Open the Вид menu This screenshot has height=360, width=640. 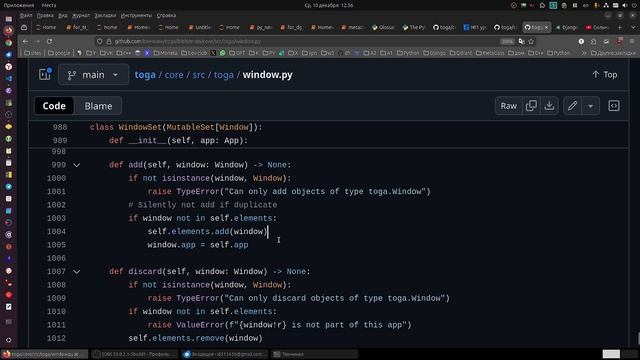point(62,16)
